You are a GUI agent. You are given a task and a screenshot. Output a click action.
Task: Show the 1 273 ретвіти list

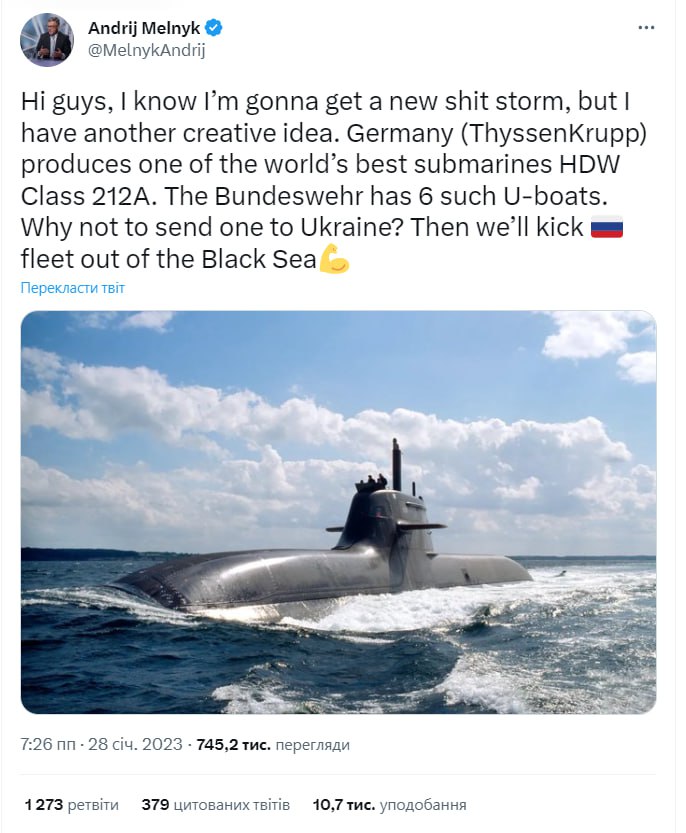pyautogui.click(x=71, y=804)
